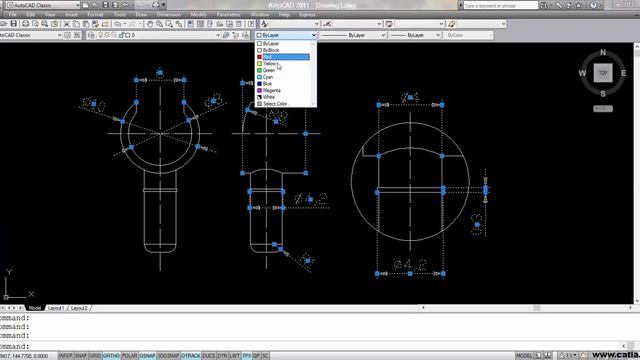The width and height of the screenshot is (640, 360).
Task: Disable ORTHO mode
Action: click(x=111, y=356)
